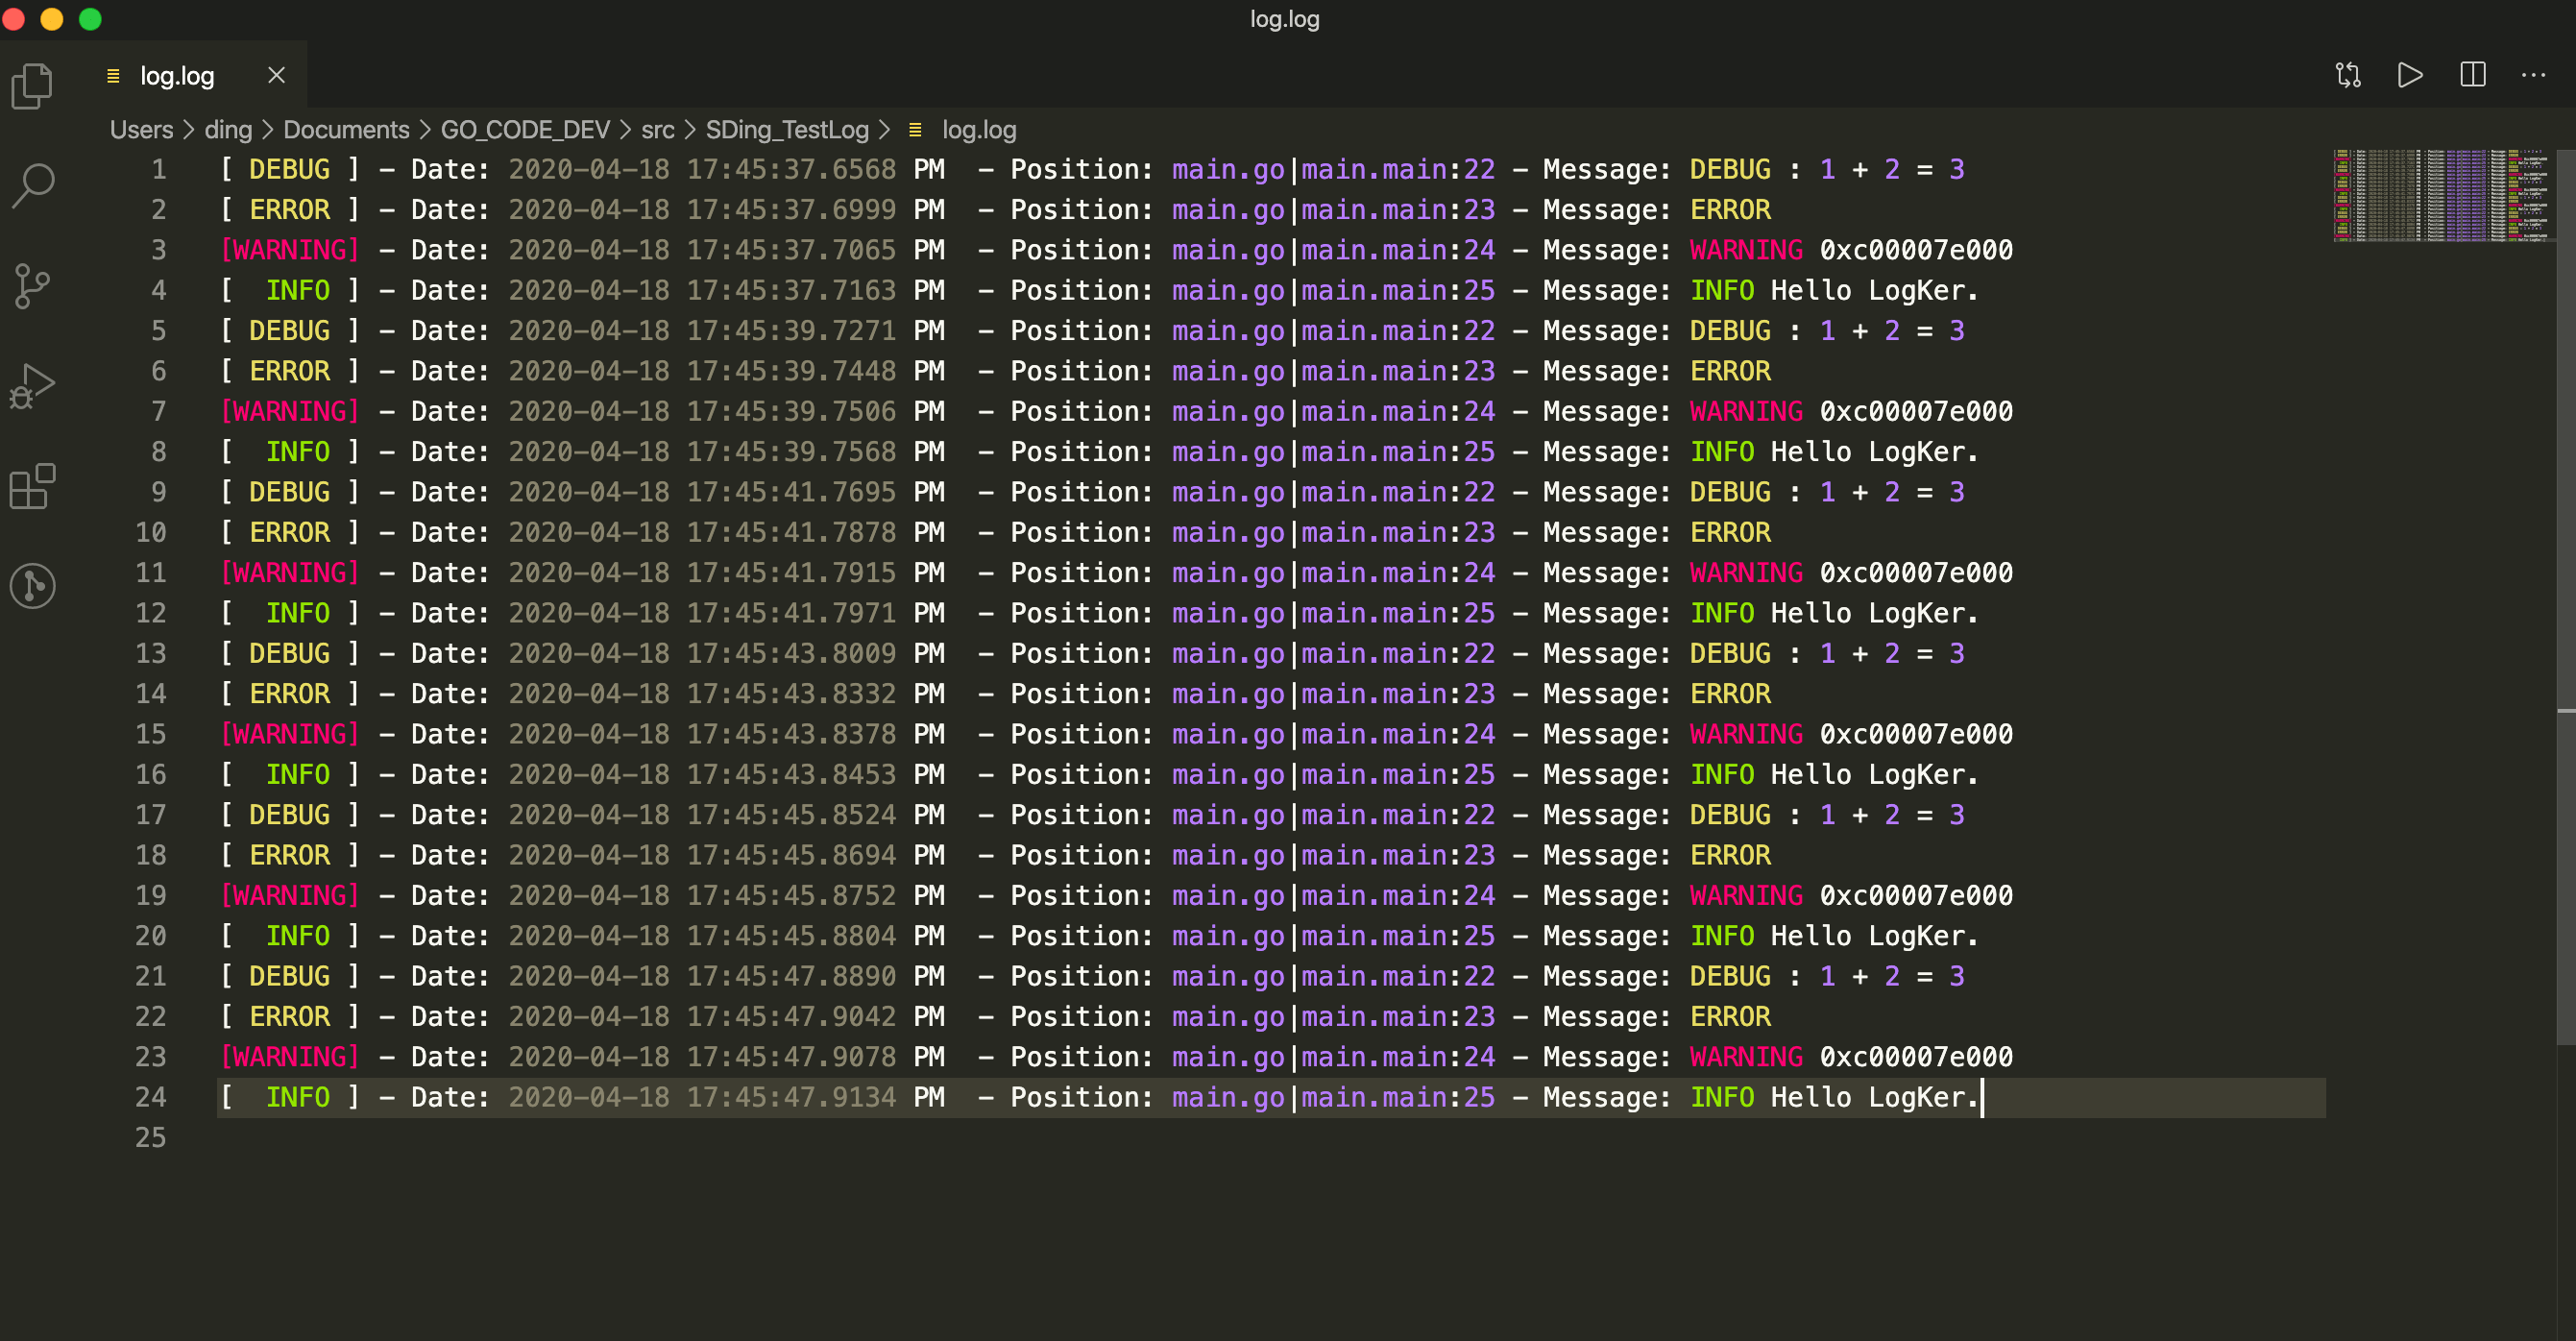This screenshot has width=2576, height=1341.
Task: Open the Extensions marketplace icon
Action: point(32,486)
